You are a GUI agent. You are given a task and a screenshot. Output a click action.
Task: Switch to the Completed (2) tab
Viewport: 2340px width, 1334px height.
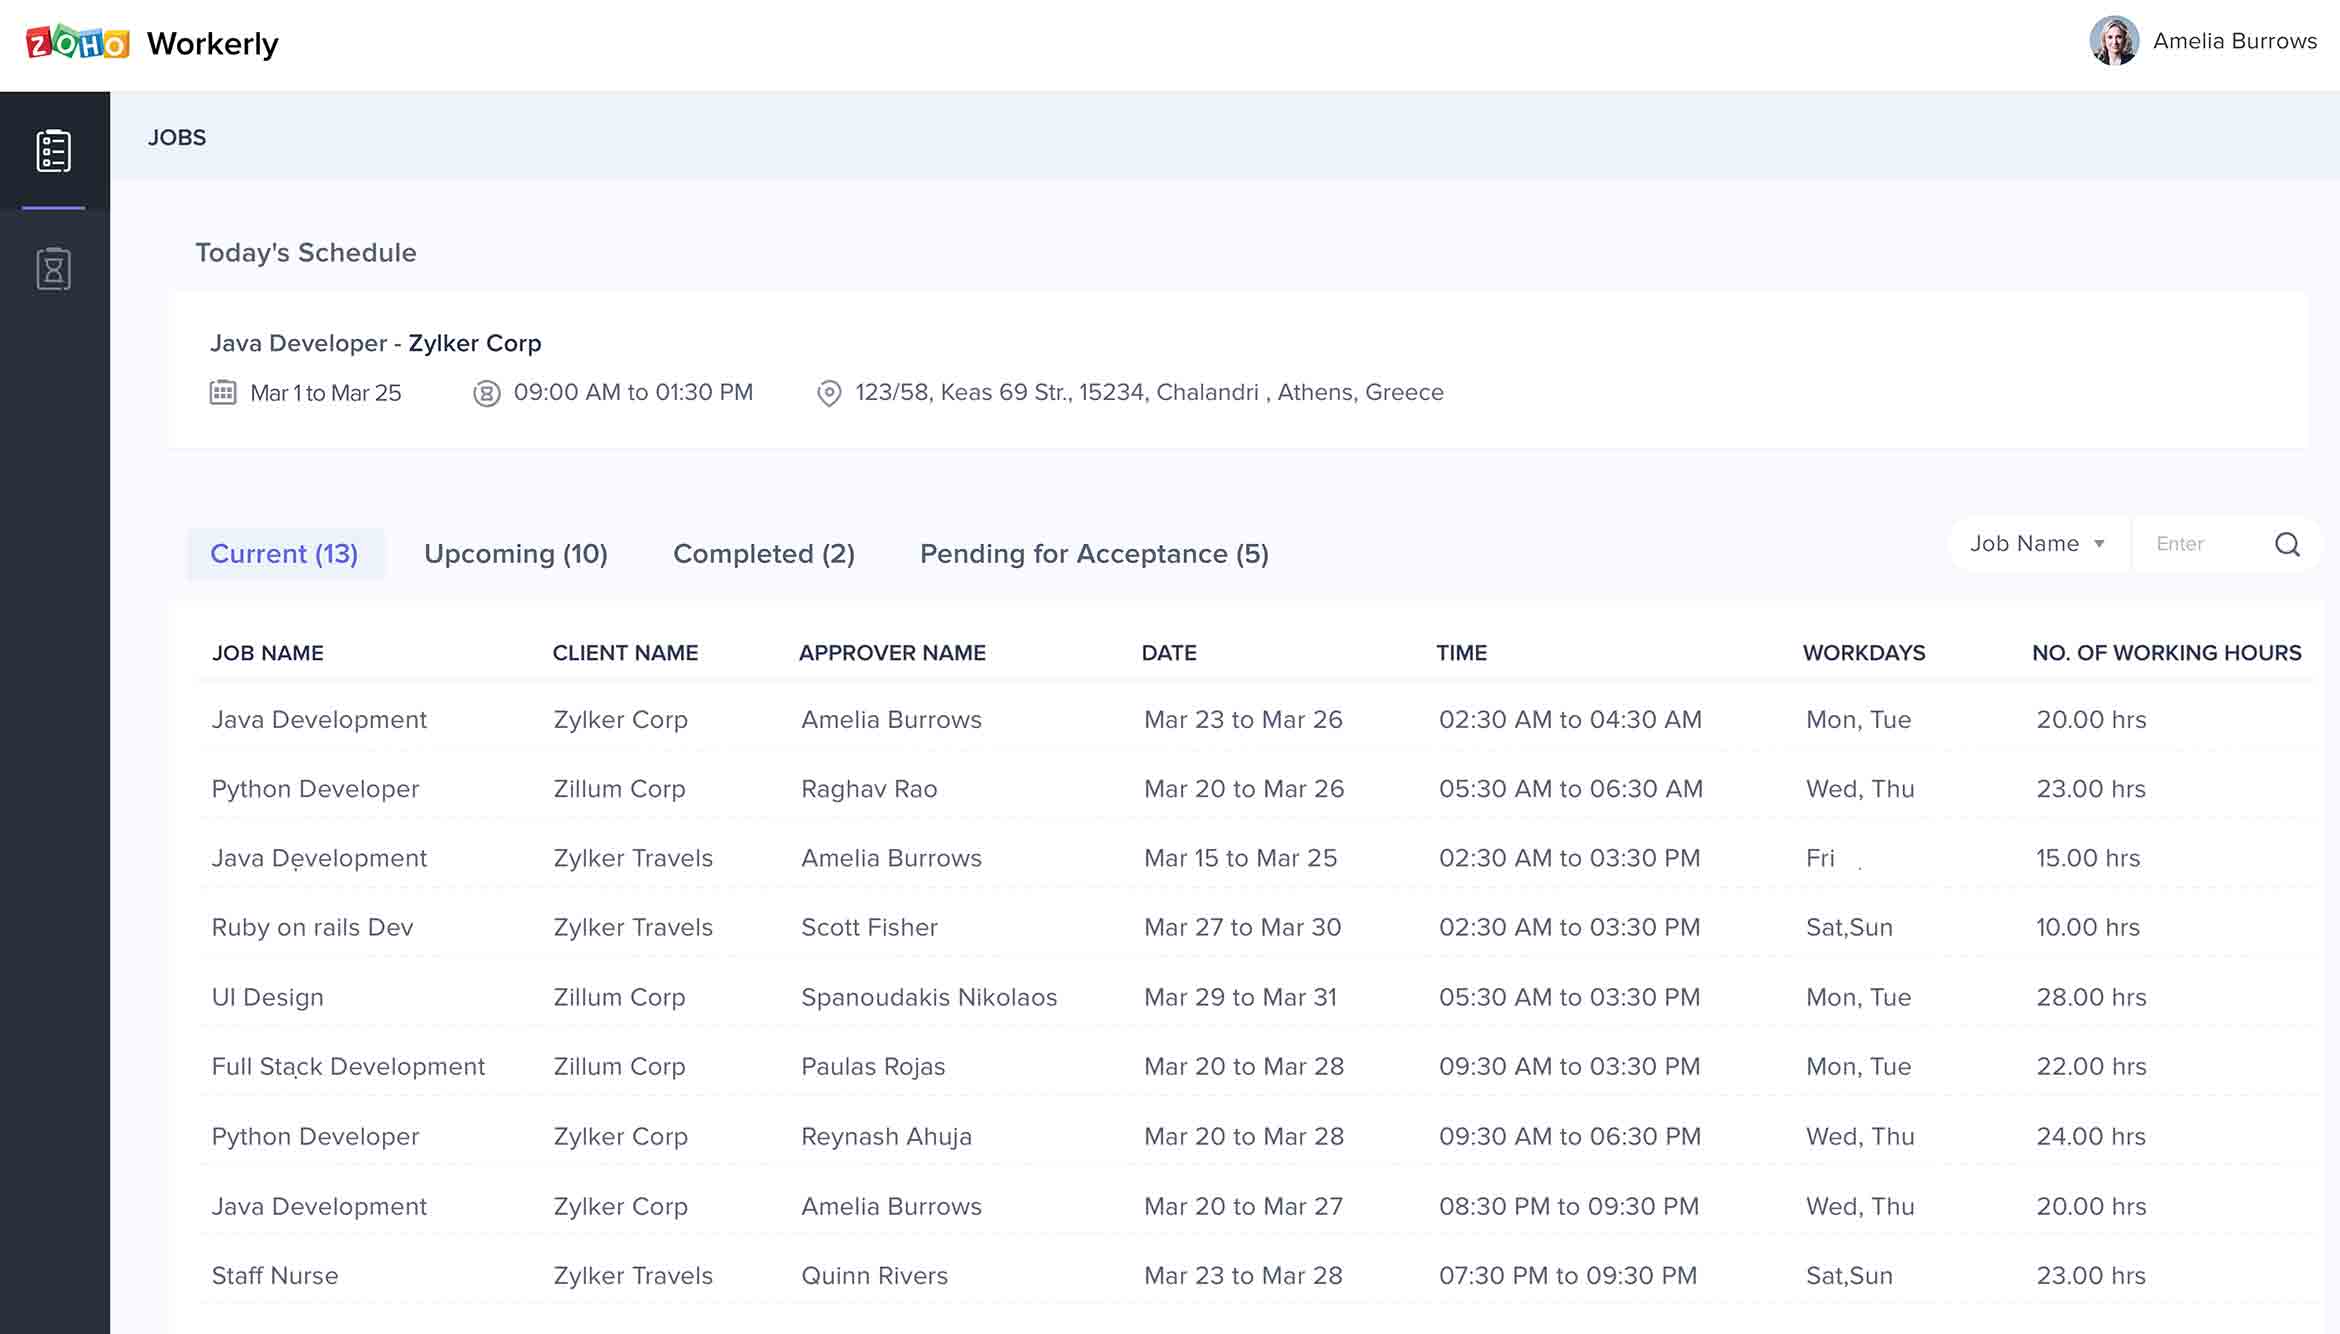(x=764, y=554)
